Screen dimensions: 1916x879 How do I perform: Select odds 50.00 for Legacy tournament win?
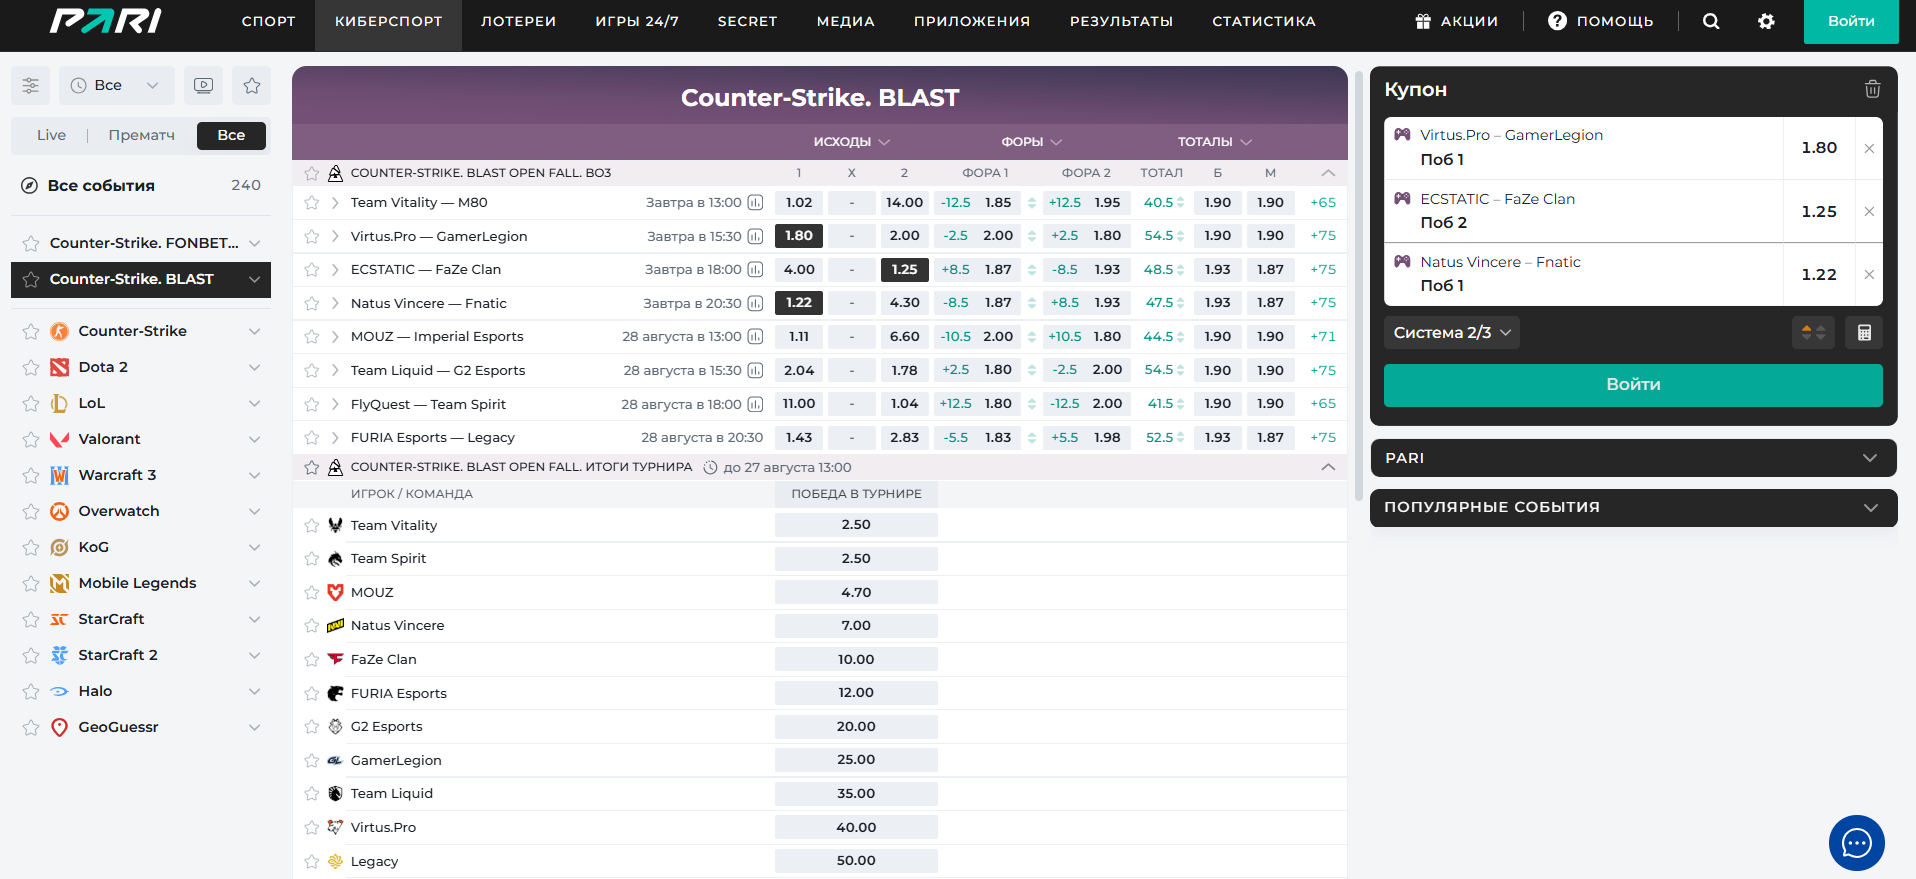856,861
